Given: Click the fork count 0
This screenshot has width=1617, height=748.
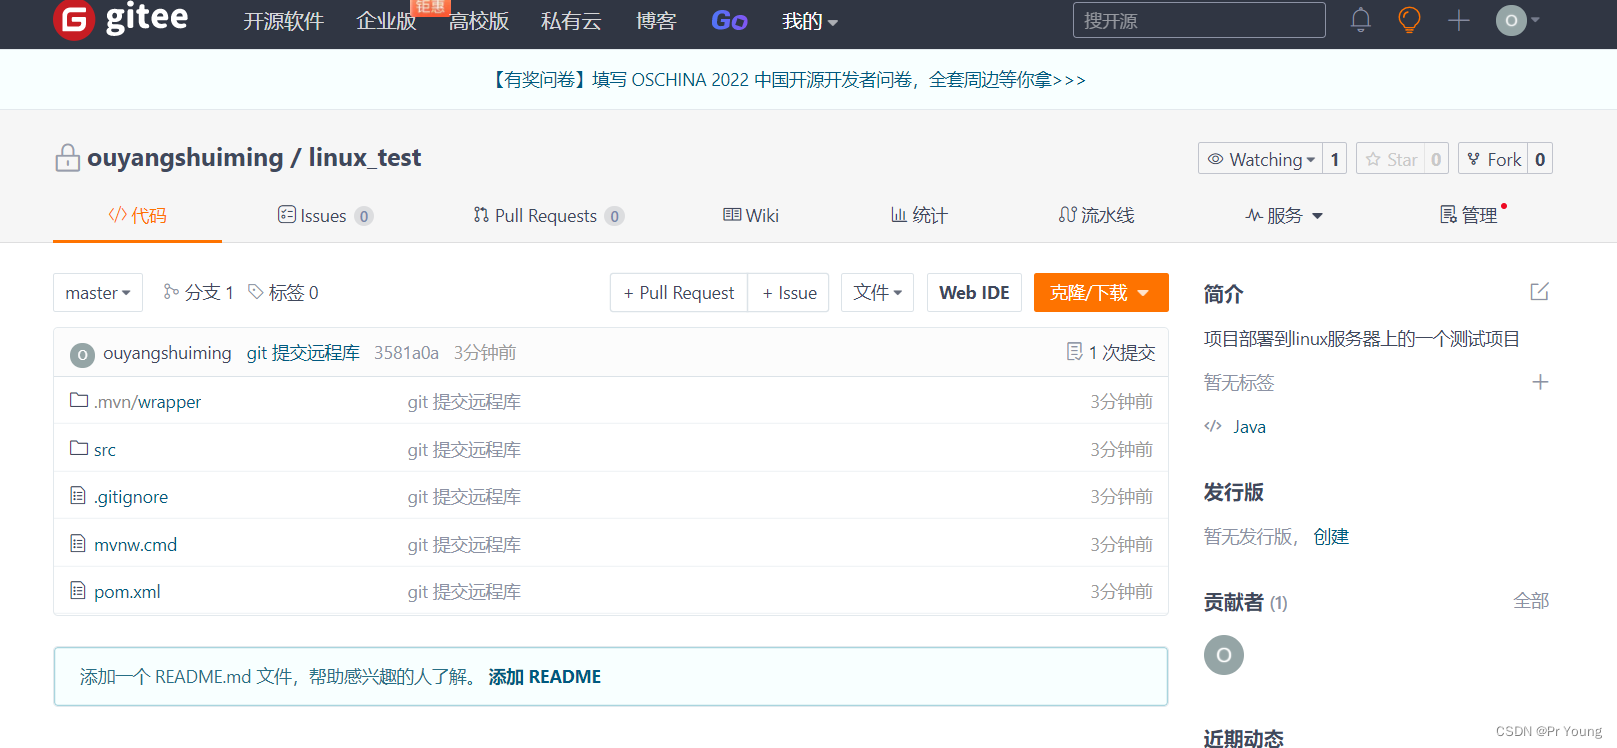Looking at the screenshot, I should click(1540, 159).
